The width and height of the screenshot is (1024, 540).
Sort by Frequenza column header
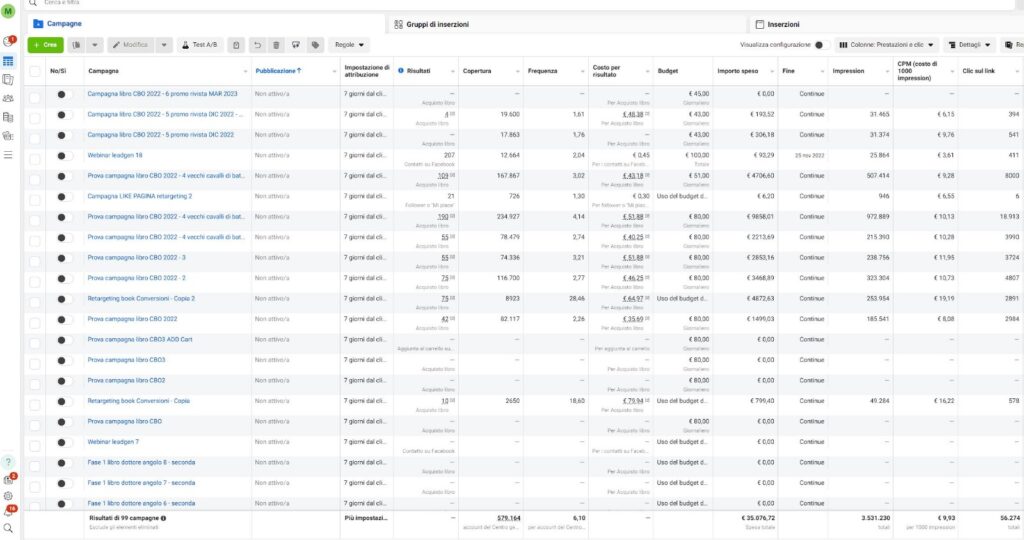point(542,71)
